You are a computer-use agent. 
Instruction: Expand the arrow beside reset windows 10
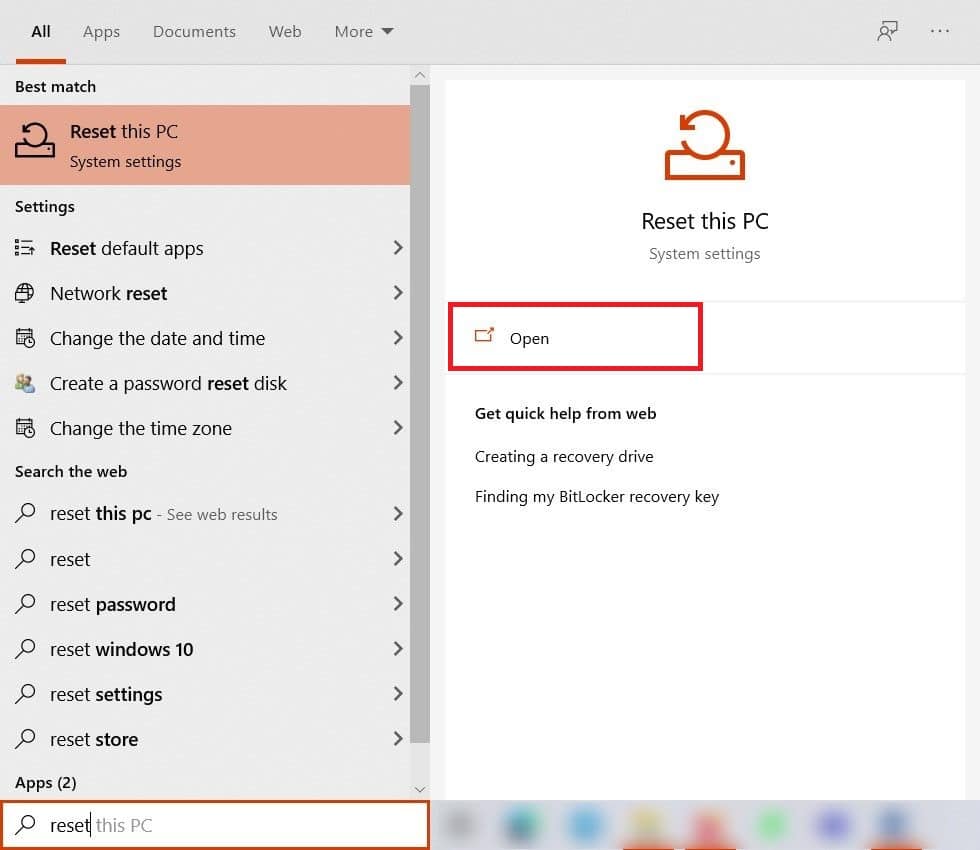click(x=397, y=649)
